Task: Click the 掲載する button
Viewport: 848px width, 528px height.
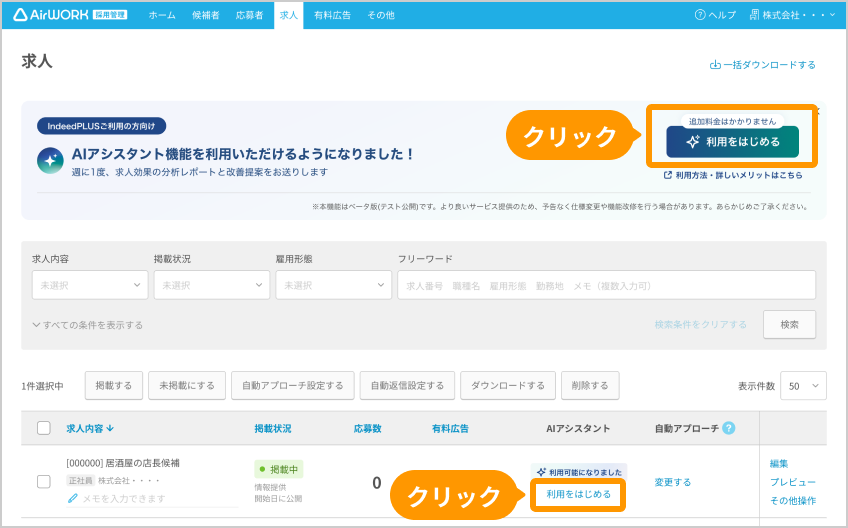Action: [x=114, y=386]
